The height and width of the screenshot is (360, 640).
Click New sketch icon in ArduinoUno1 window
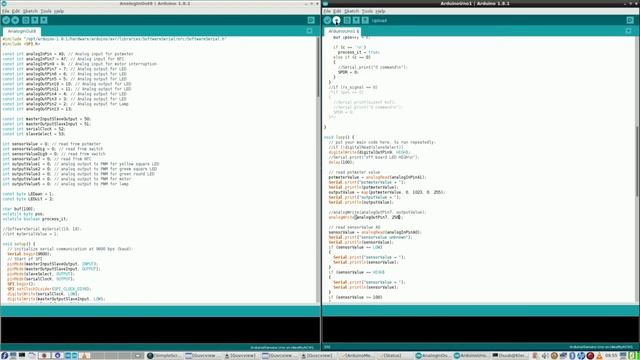click(x=347, y=20)
